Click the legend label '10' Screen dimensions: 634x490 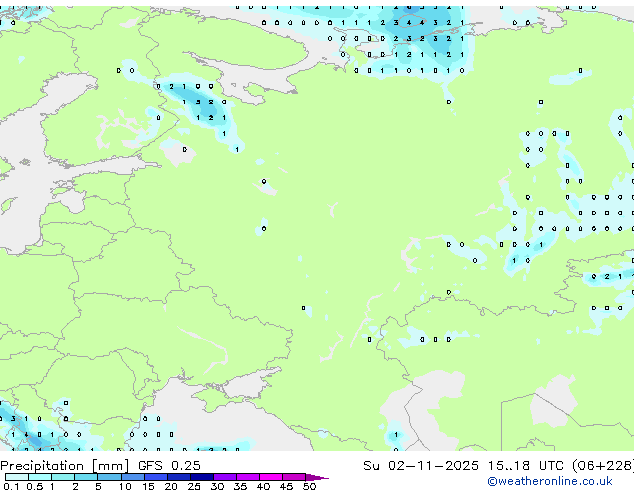(x=125, y=486)
